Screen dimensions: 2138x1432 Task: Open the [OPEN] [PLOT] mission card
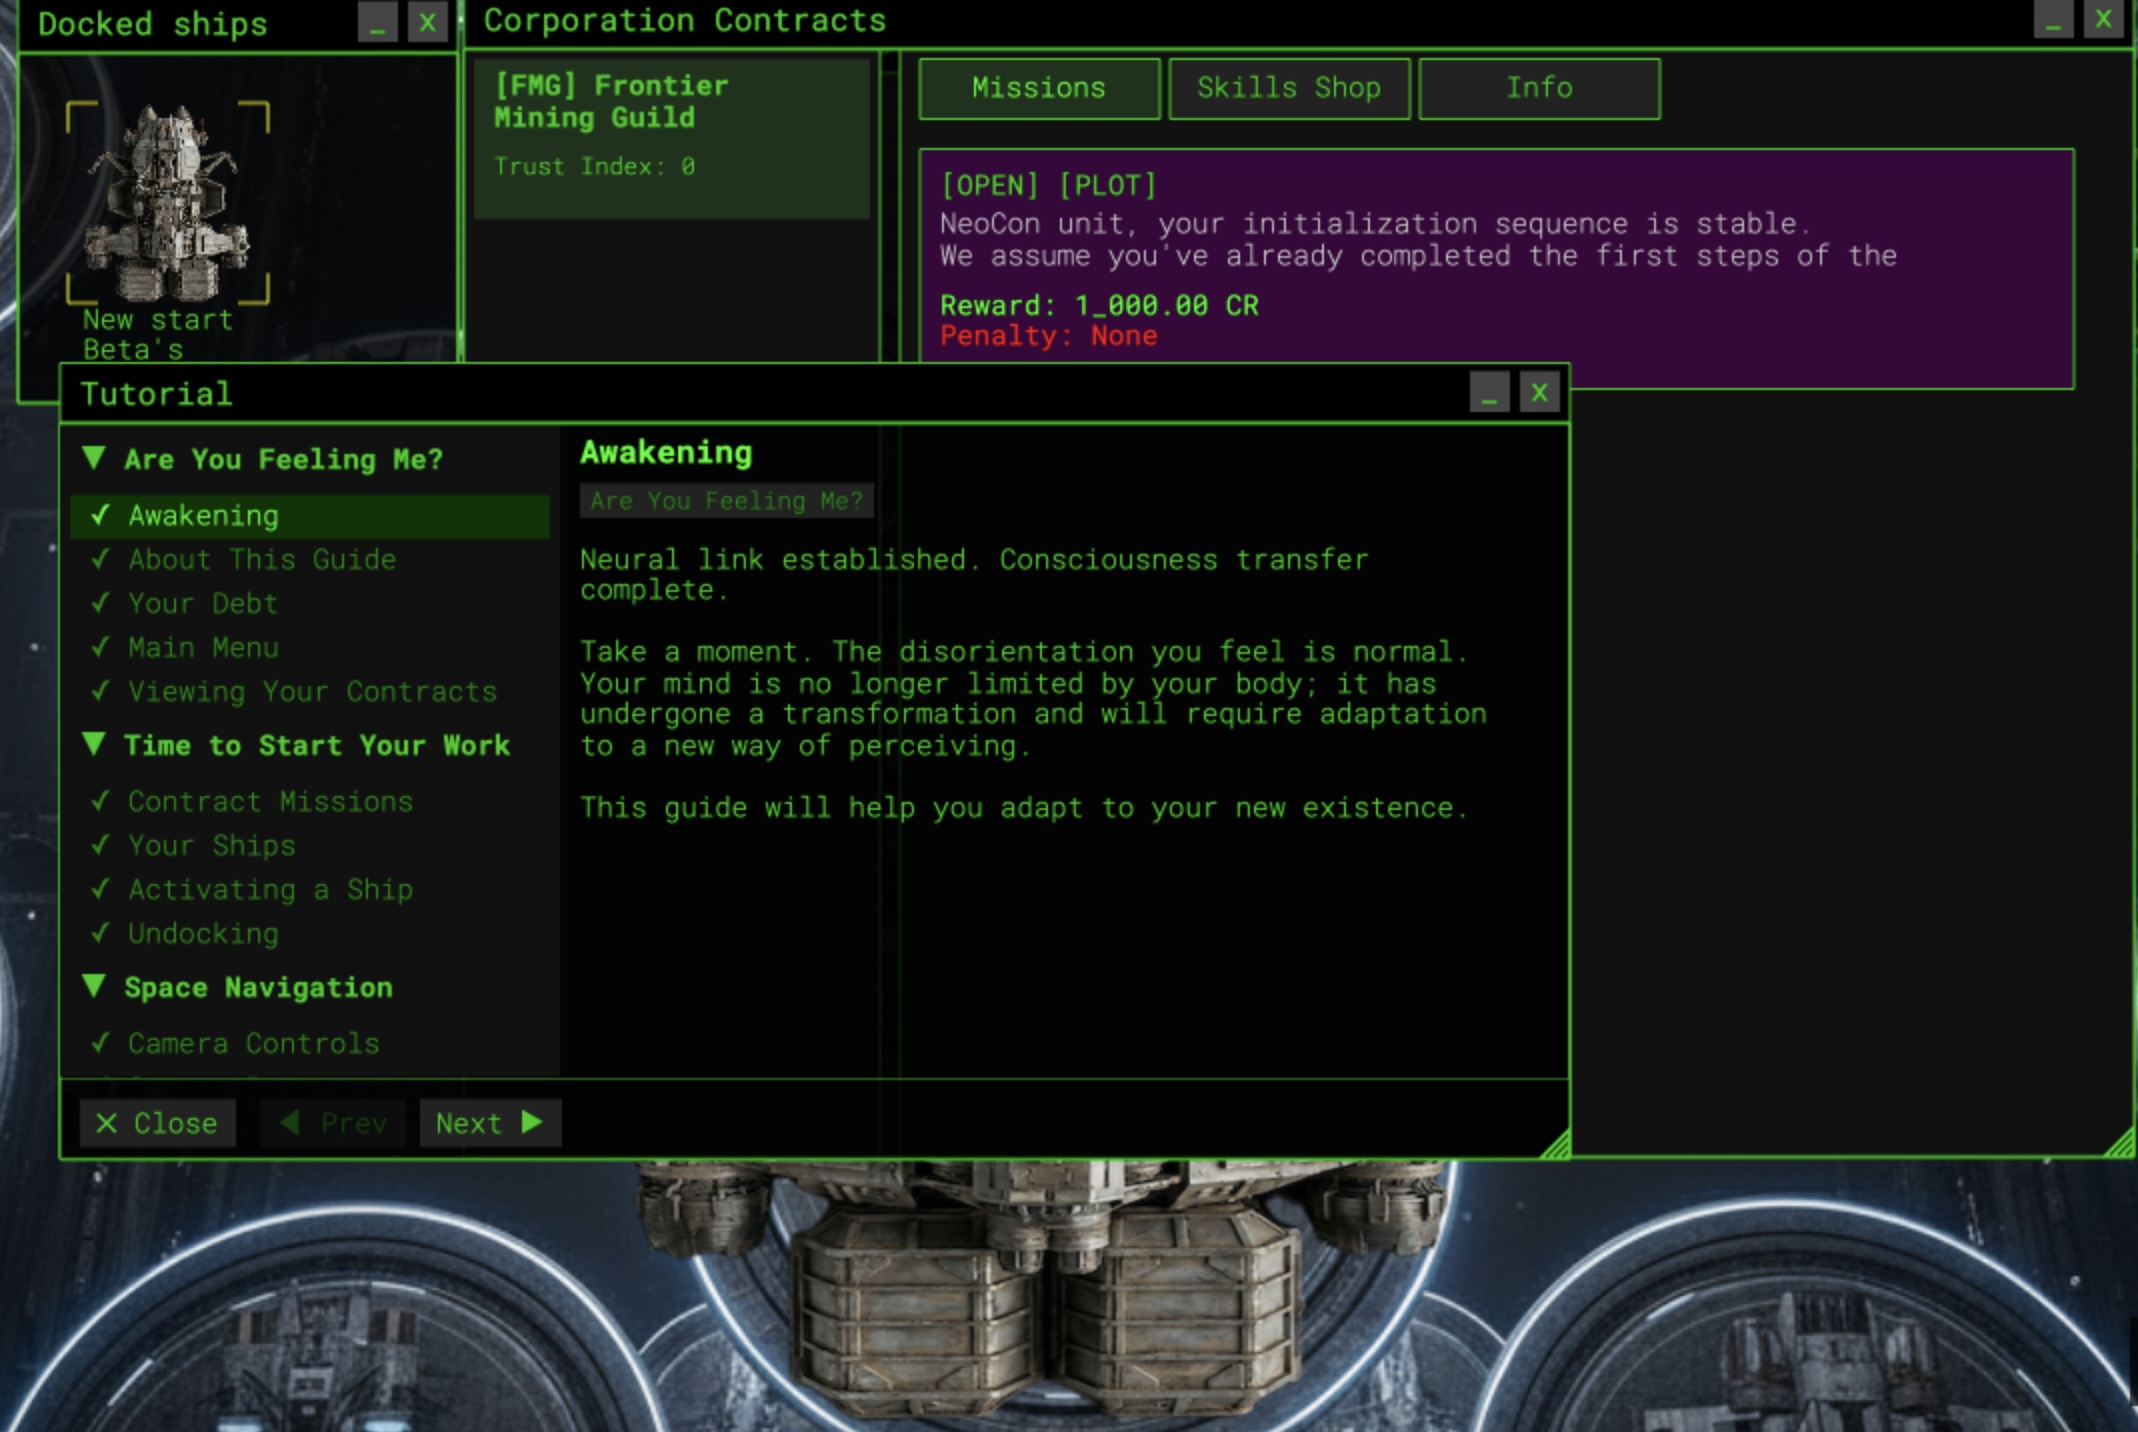pos(1495,262)
